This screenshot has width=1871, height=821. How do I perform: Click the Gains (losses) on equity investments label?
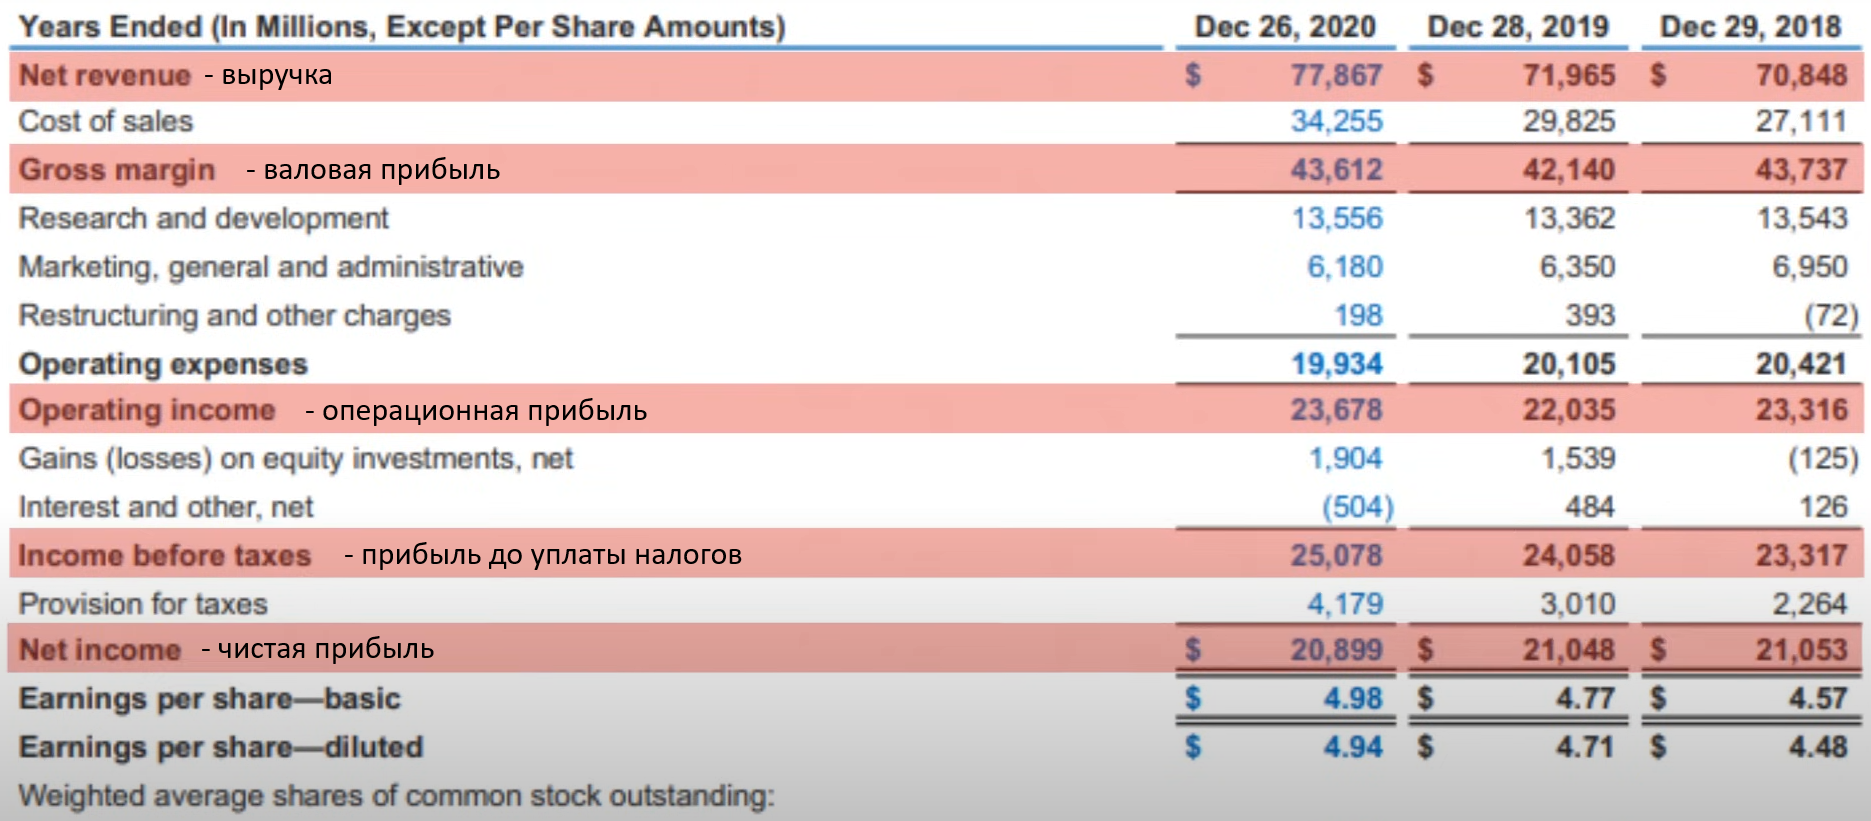[x=295, y=459]
